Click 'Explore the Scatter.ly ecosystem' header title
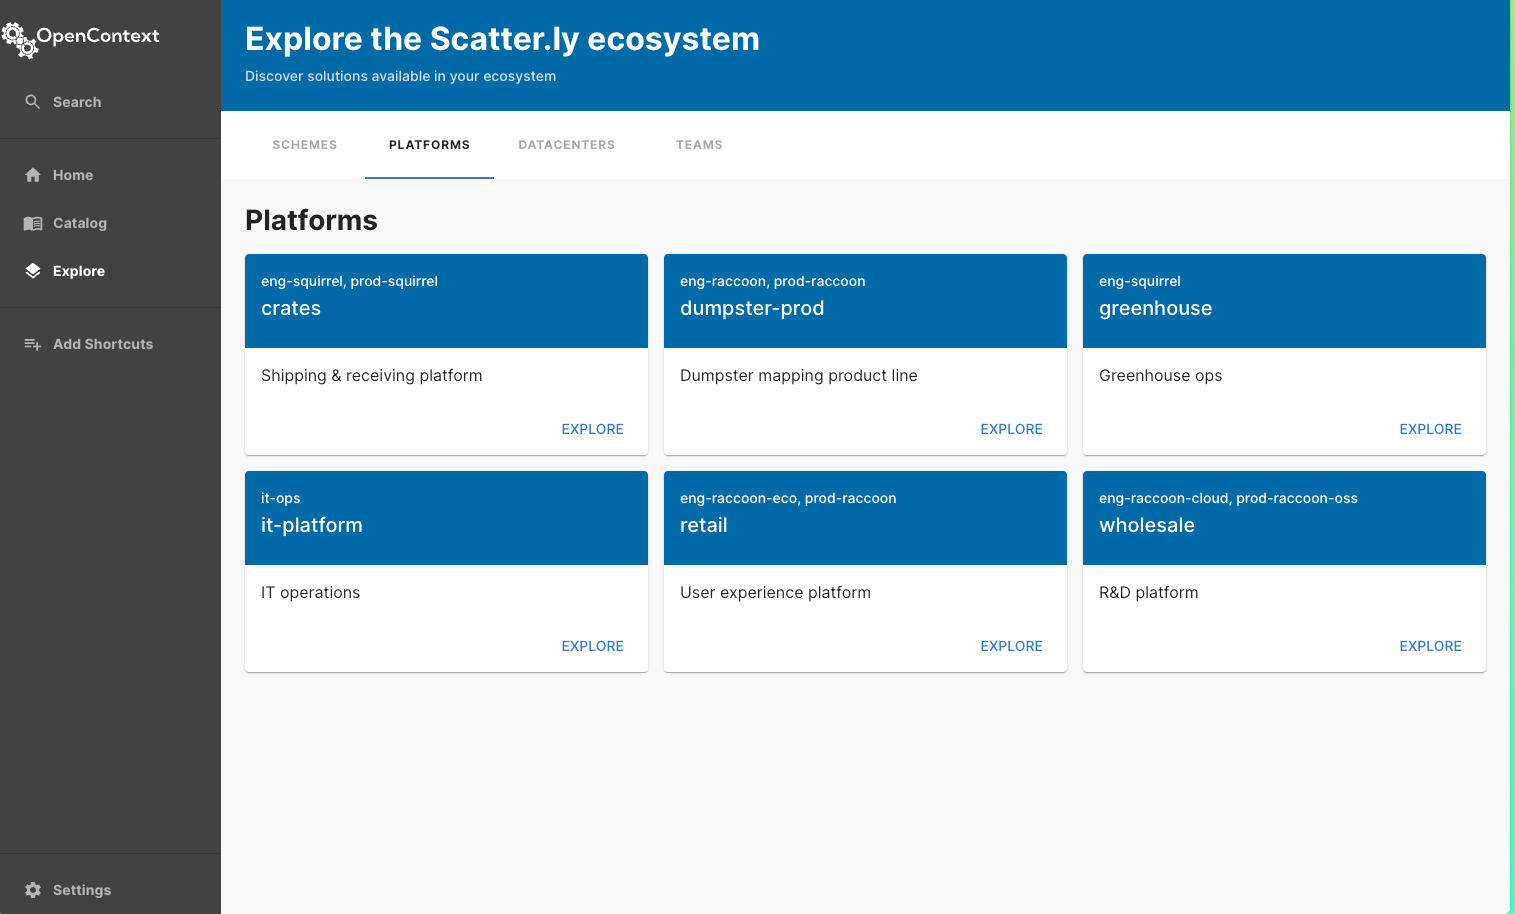 pyautogui.click(x=502, y=39)
